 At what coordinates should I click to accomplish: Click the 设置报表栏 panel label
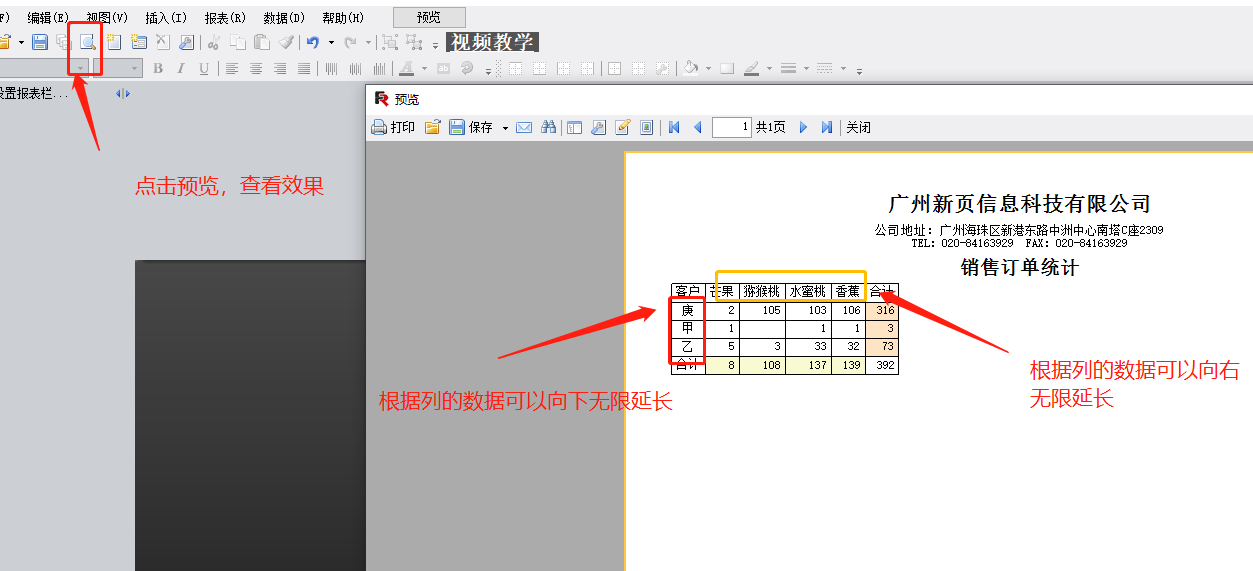point(34,93)
